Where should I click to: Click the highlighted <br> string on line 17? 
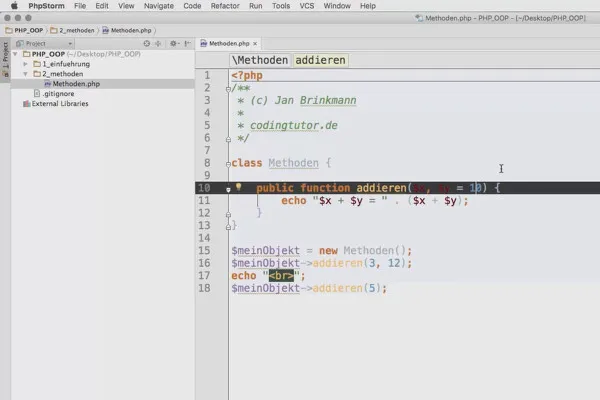[x=281, y=275]
